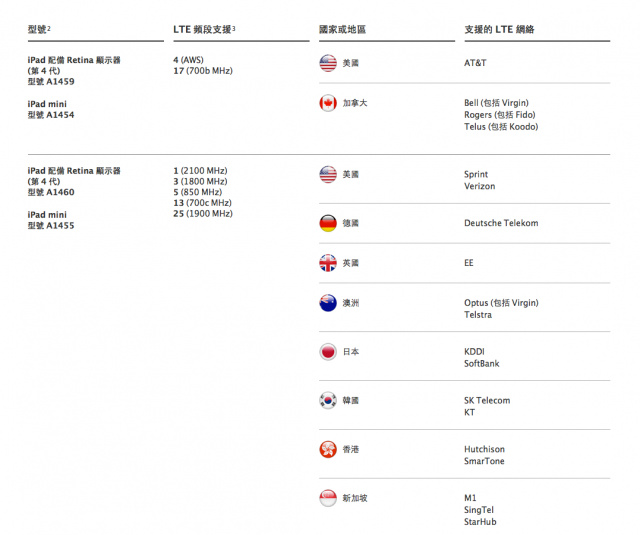This screenshot has height=535, width=640.
Task: Click the AT&T carrier name
Action: coord(475,63)
